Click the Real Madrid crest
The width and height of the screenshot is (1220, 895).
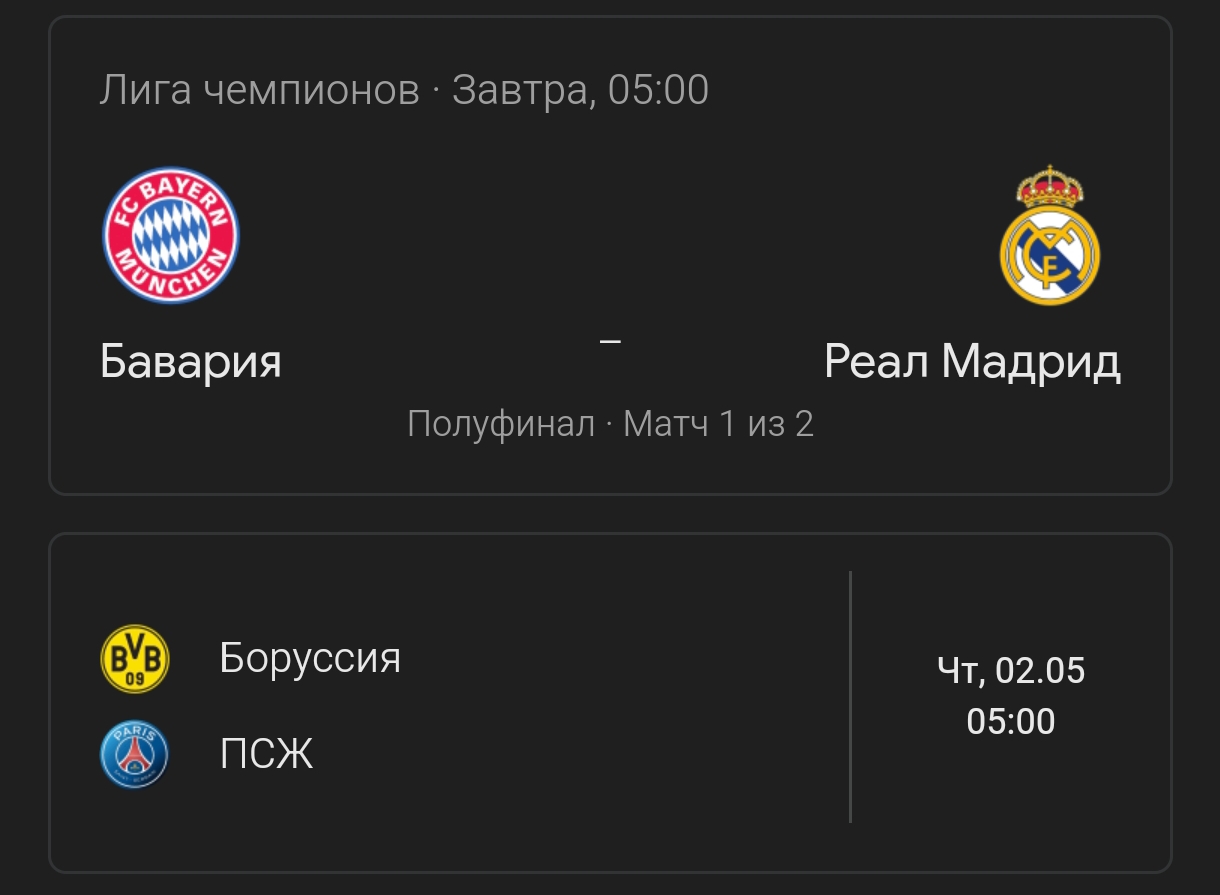click(1049, 236)
